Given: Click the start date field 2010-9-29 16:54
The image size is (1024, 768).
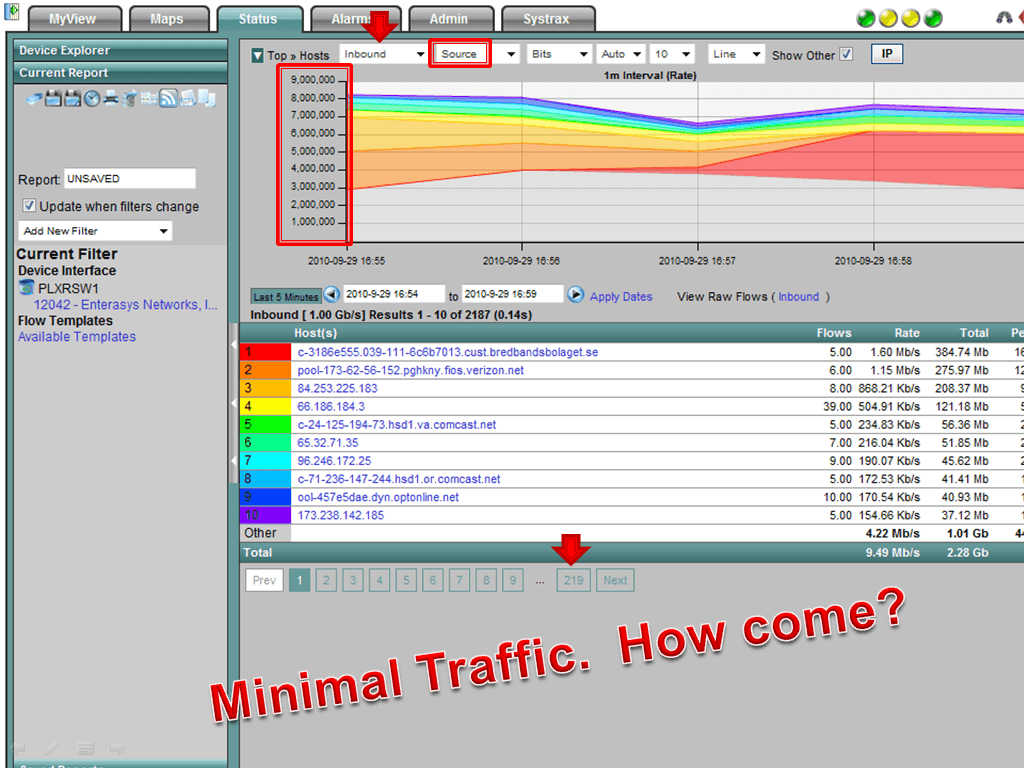Looking at the screenshot, I should 394,295.
